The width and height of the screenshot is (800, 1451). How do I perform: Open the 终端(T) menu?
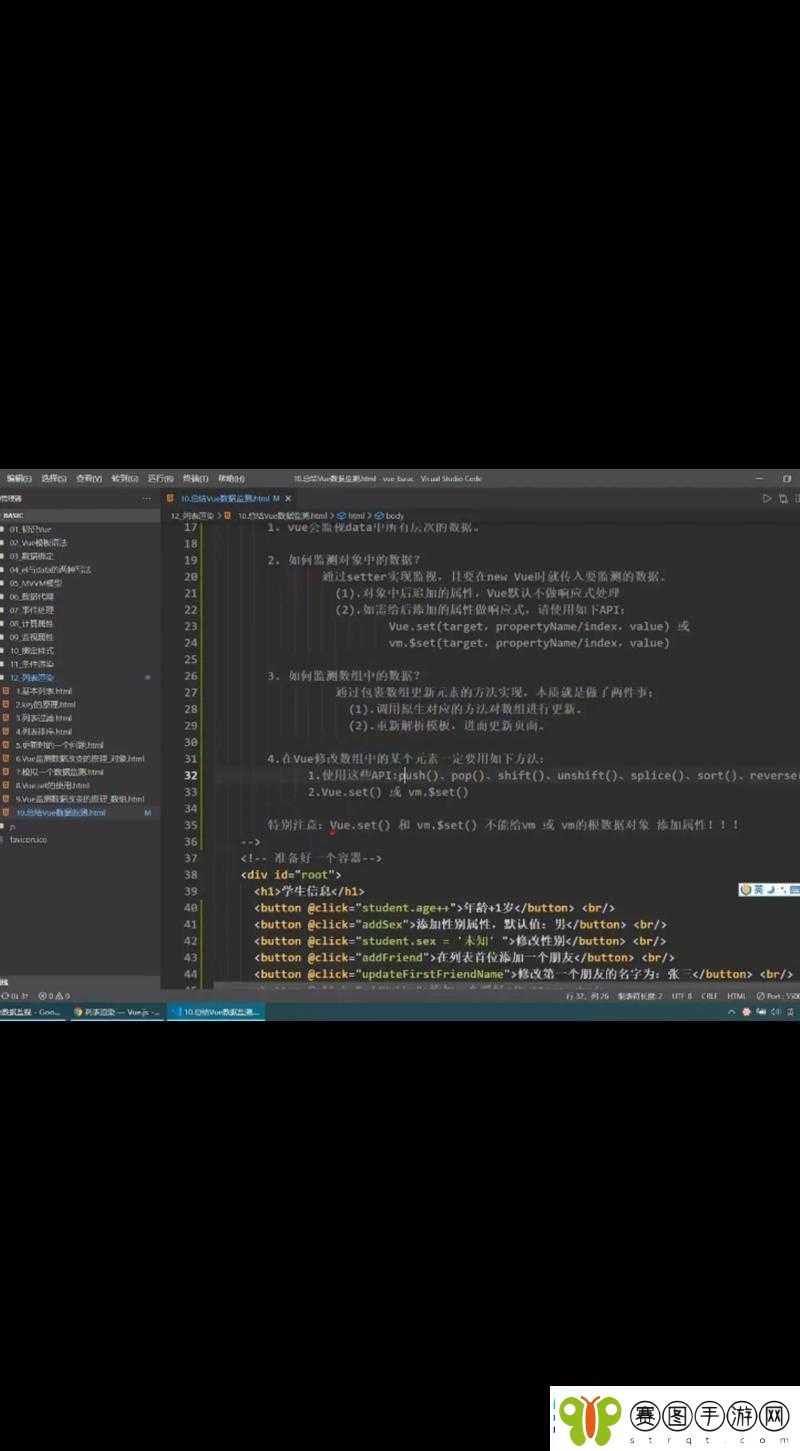195,478
